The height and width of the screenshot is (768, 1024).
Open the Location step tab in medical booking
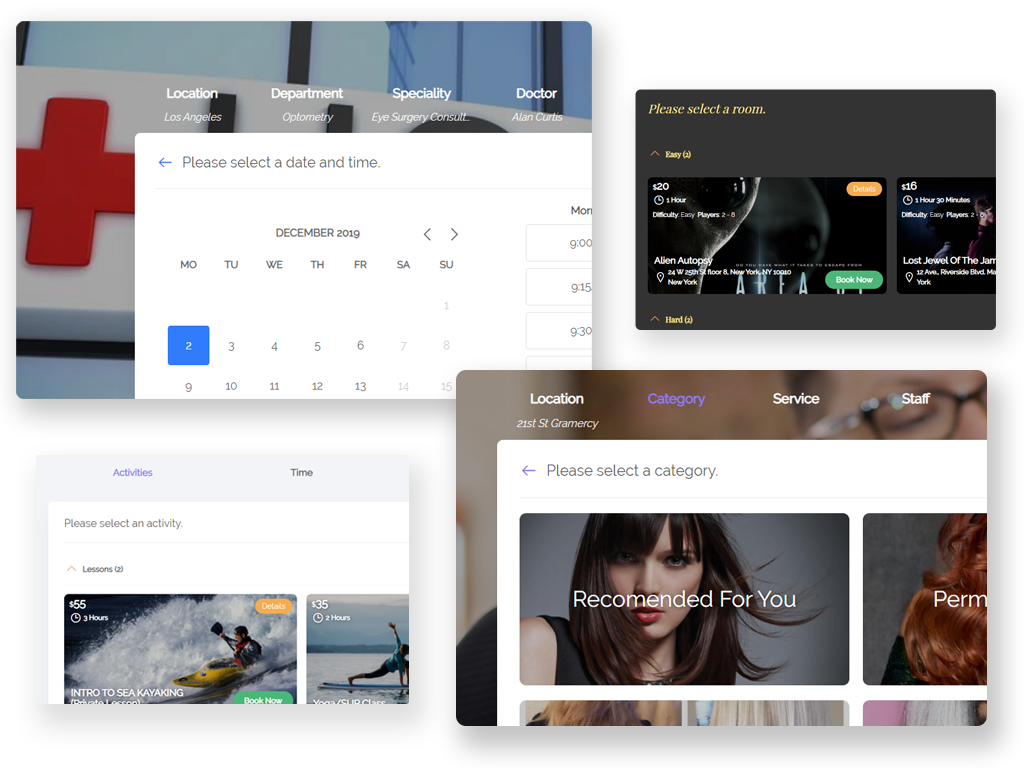191,93
